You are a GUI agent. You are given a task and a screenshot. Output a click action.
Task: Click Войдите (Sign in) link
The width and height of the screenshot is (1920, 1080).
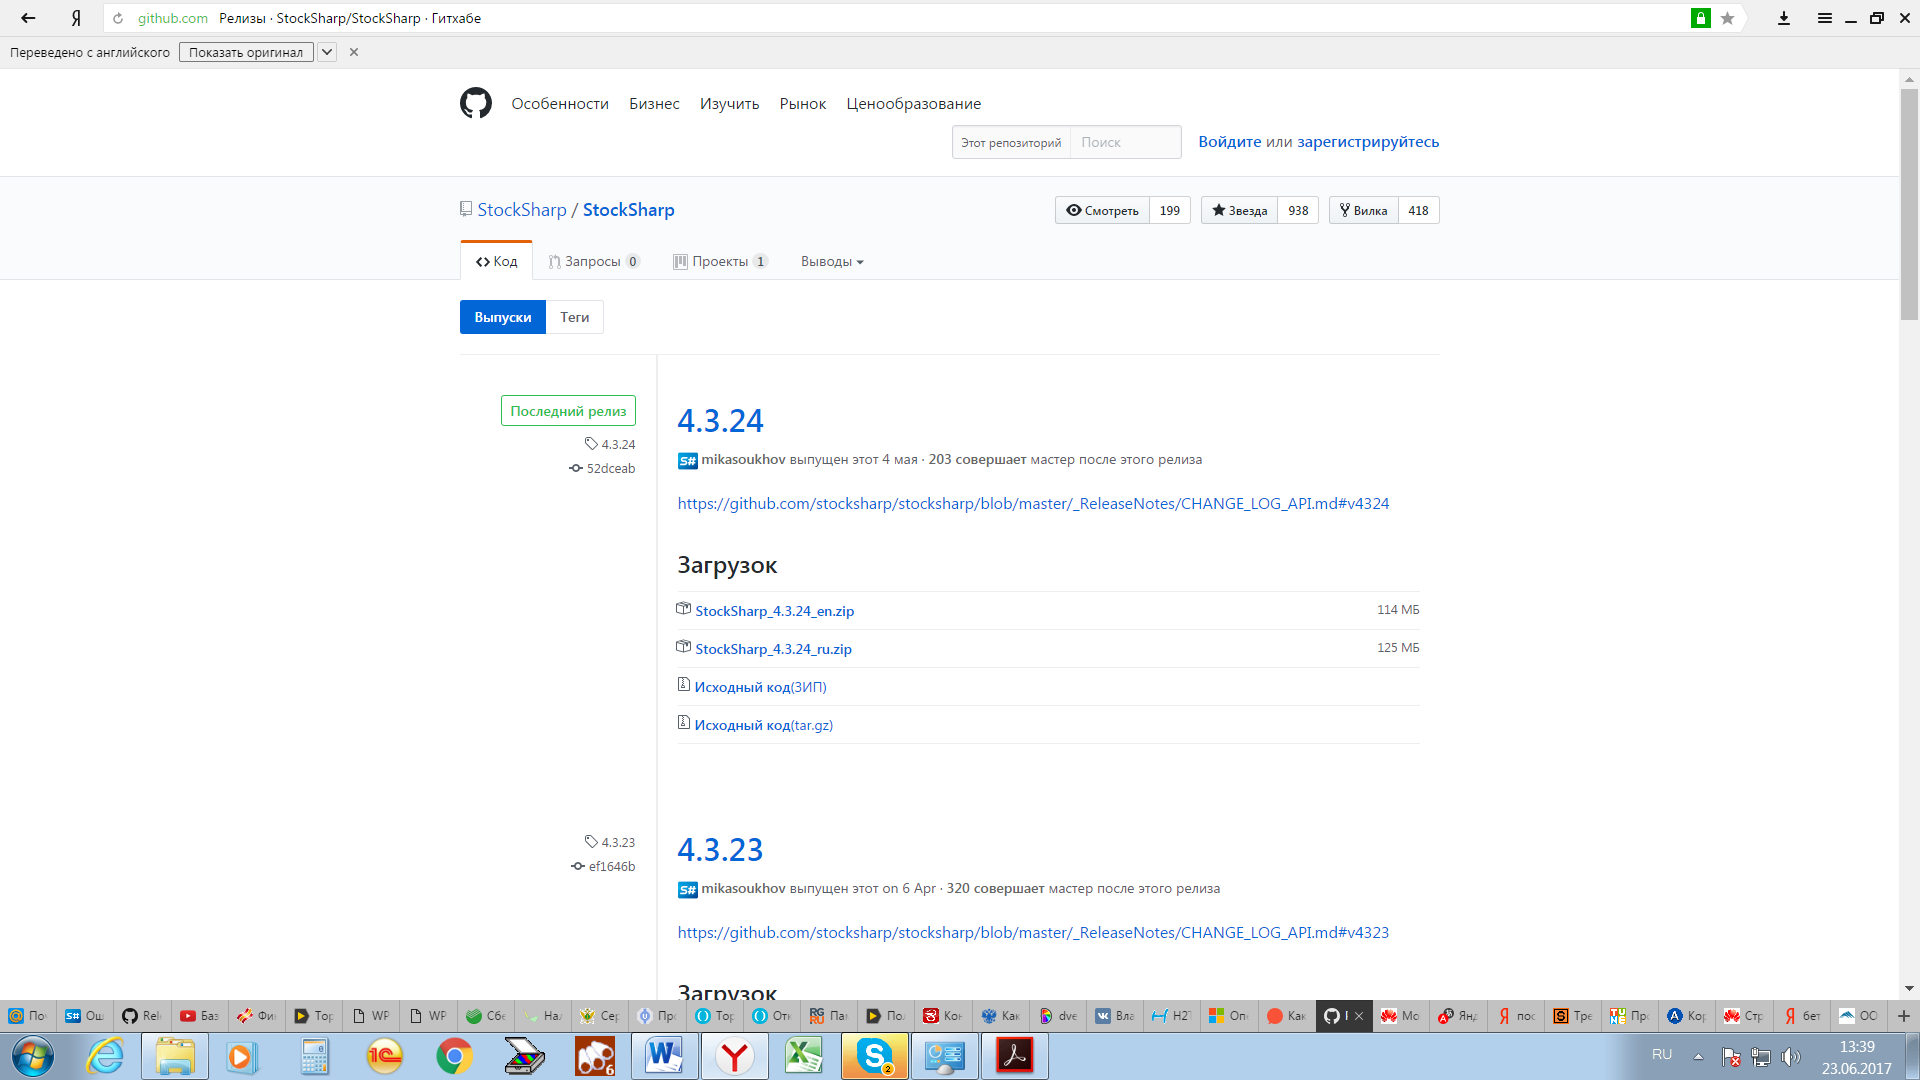[x=1230, y=141]
